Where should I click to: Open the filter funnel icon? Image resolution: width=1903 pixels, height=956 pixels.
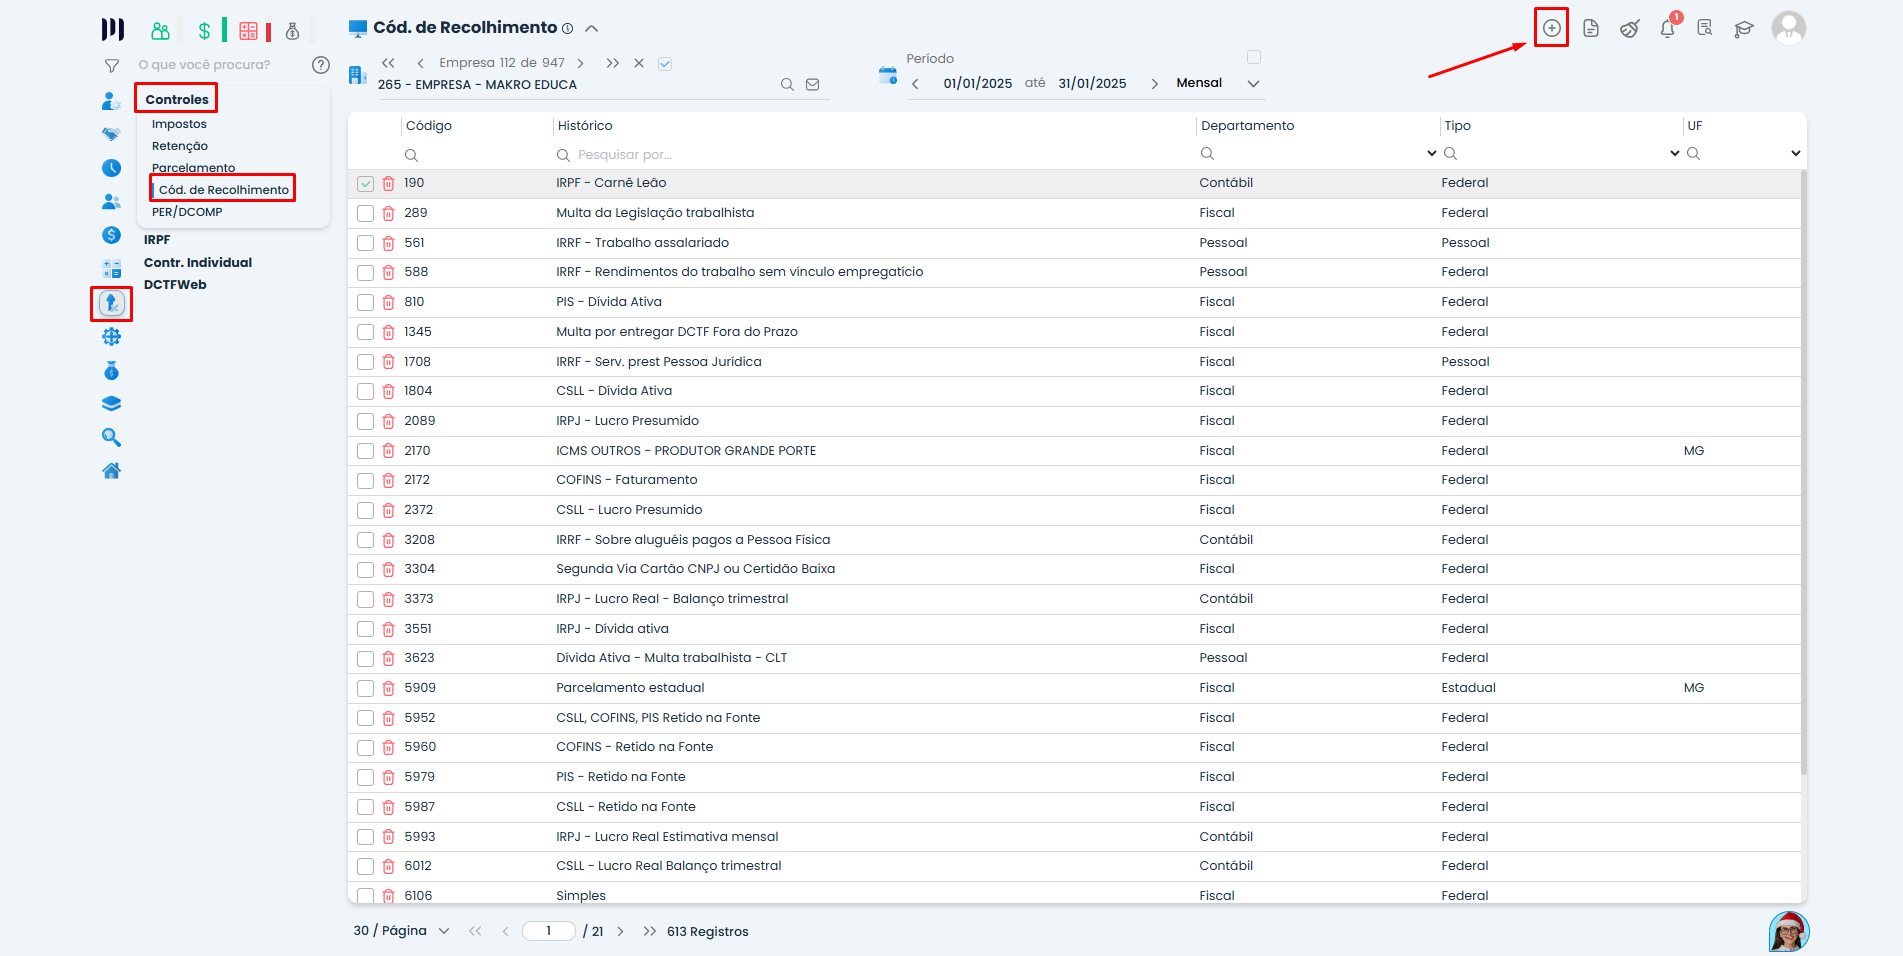tap(112, 66)
